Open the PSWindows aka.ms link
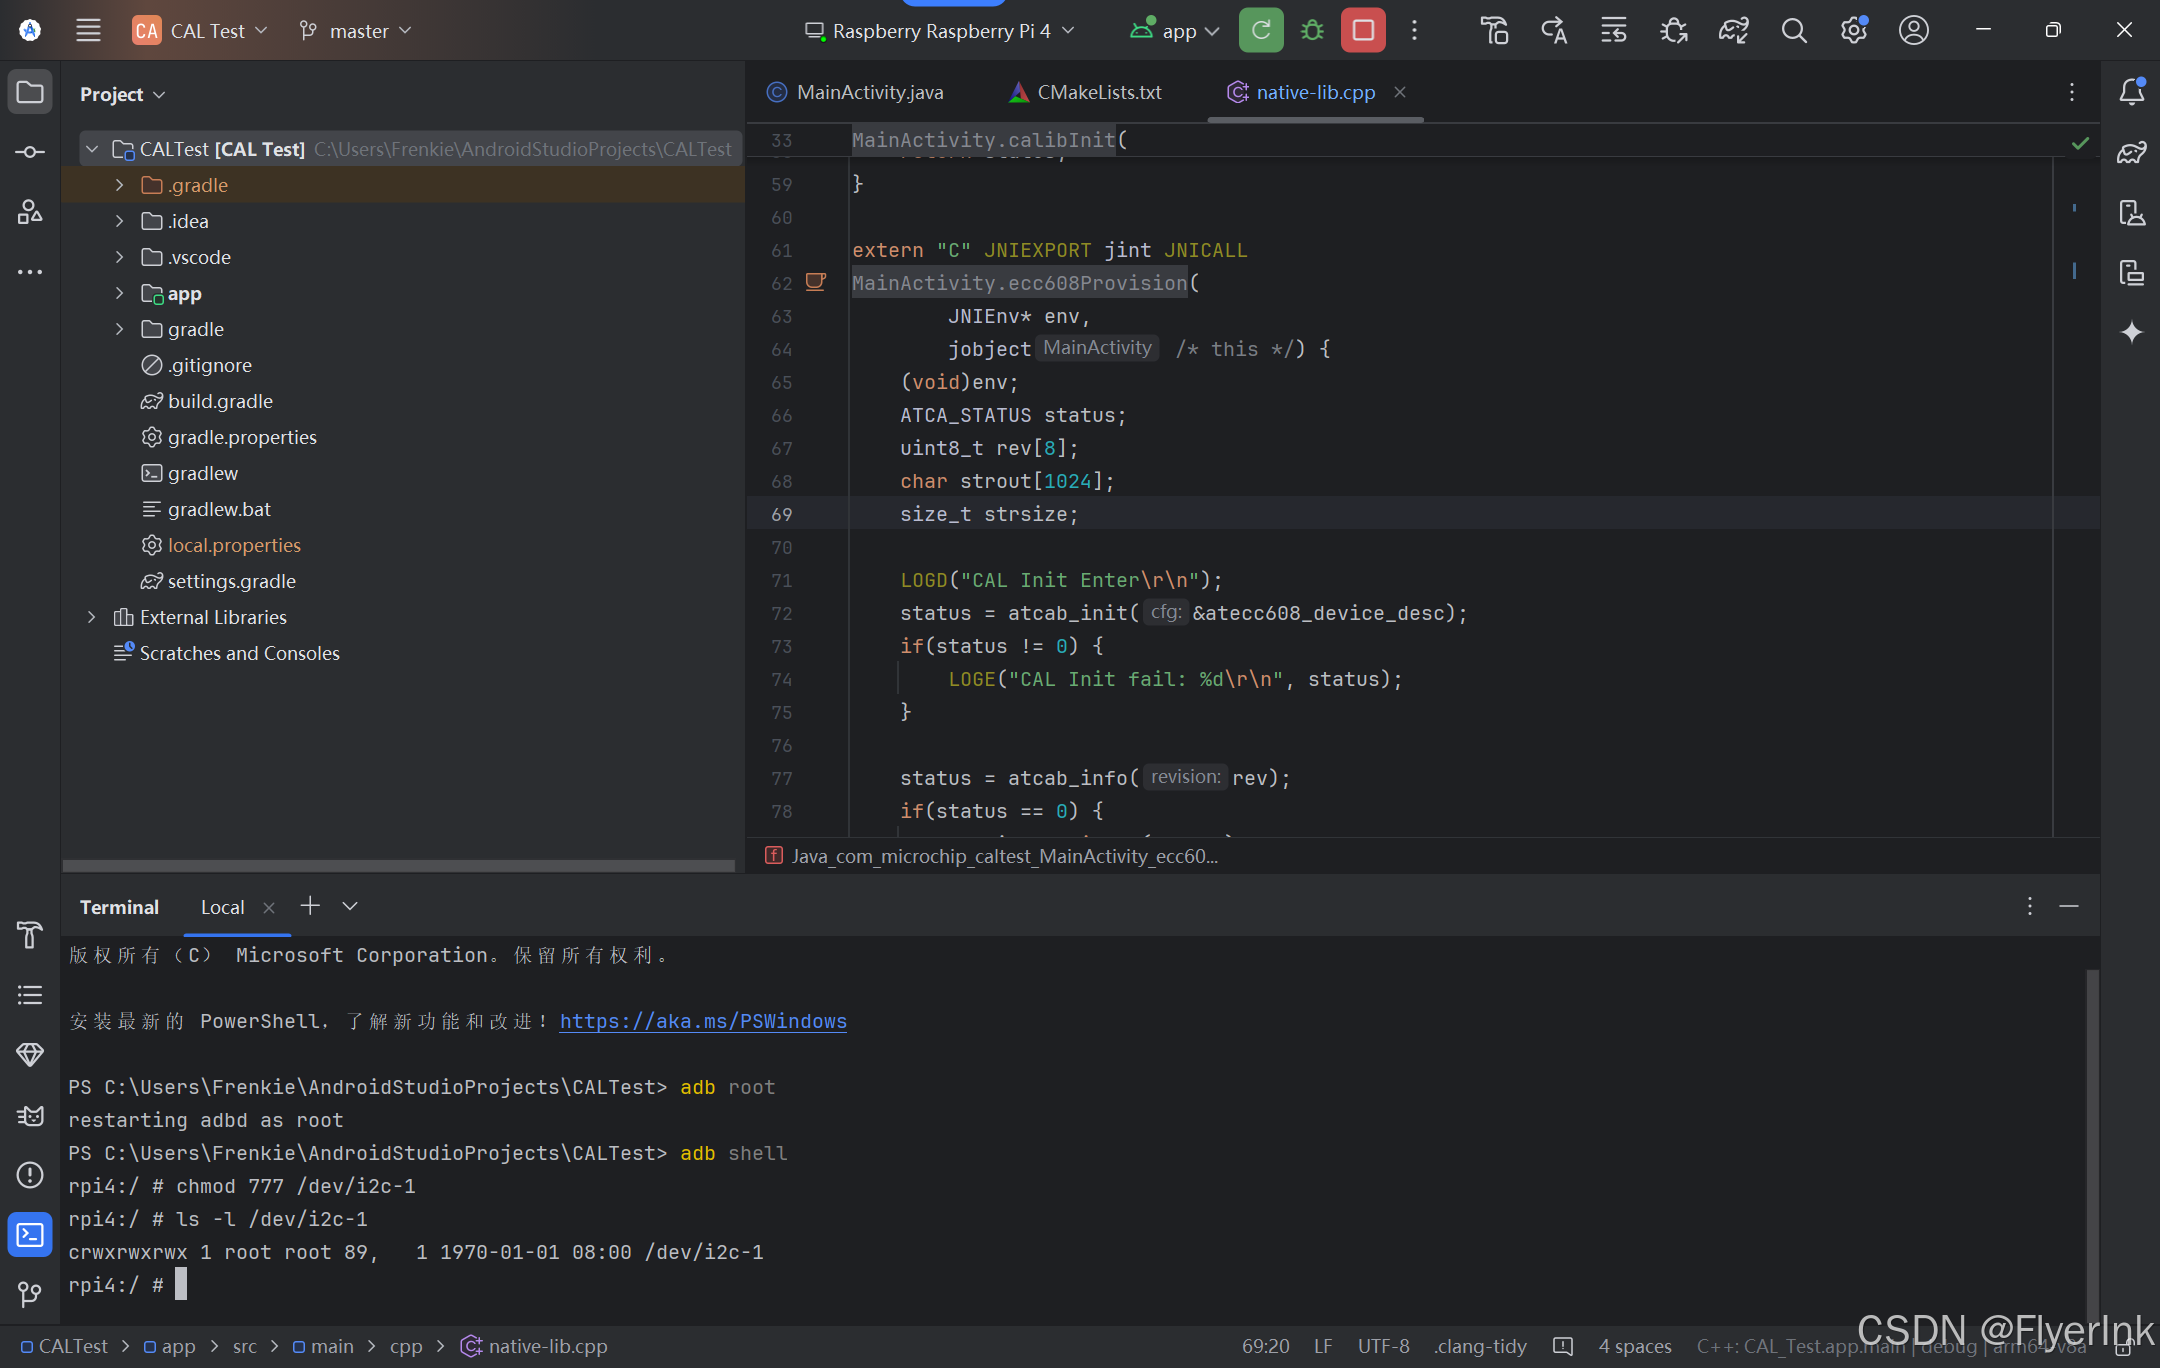This screenshot has height=1368, width=2160. point(703,1021)
